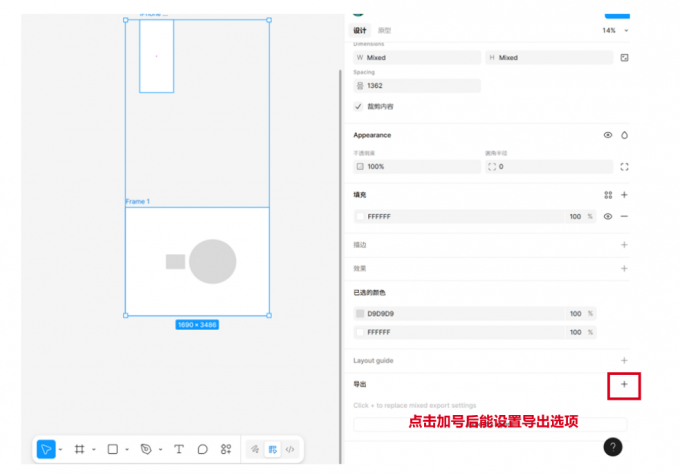
Task: Add a Layout guide with plus button
Action: [624, 360]
